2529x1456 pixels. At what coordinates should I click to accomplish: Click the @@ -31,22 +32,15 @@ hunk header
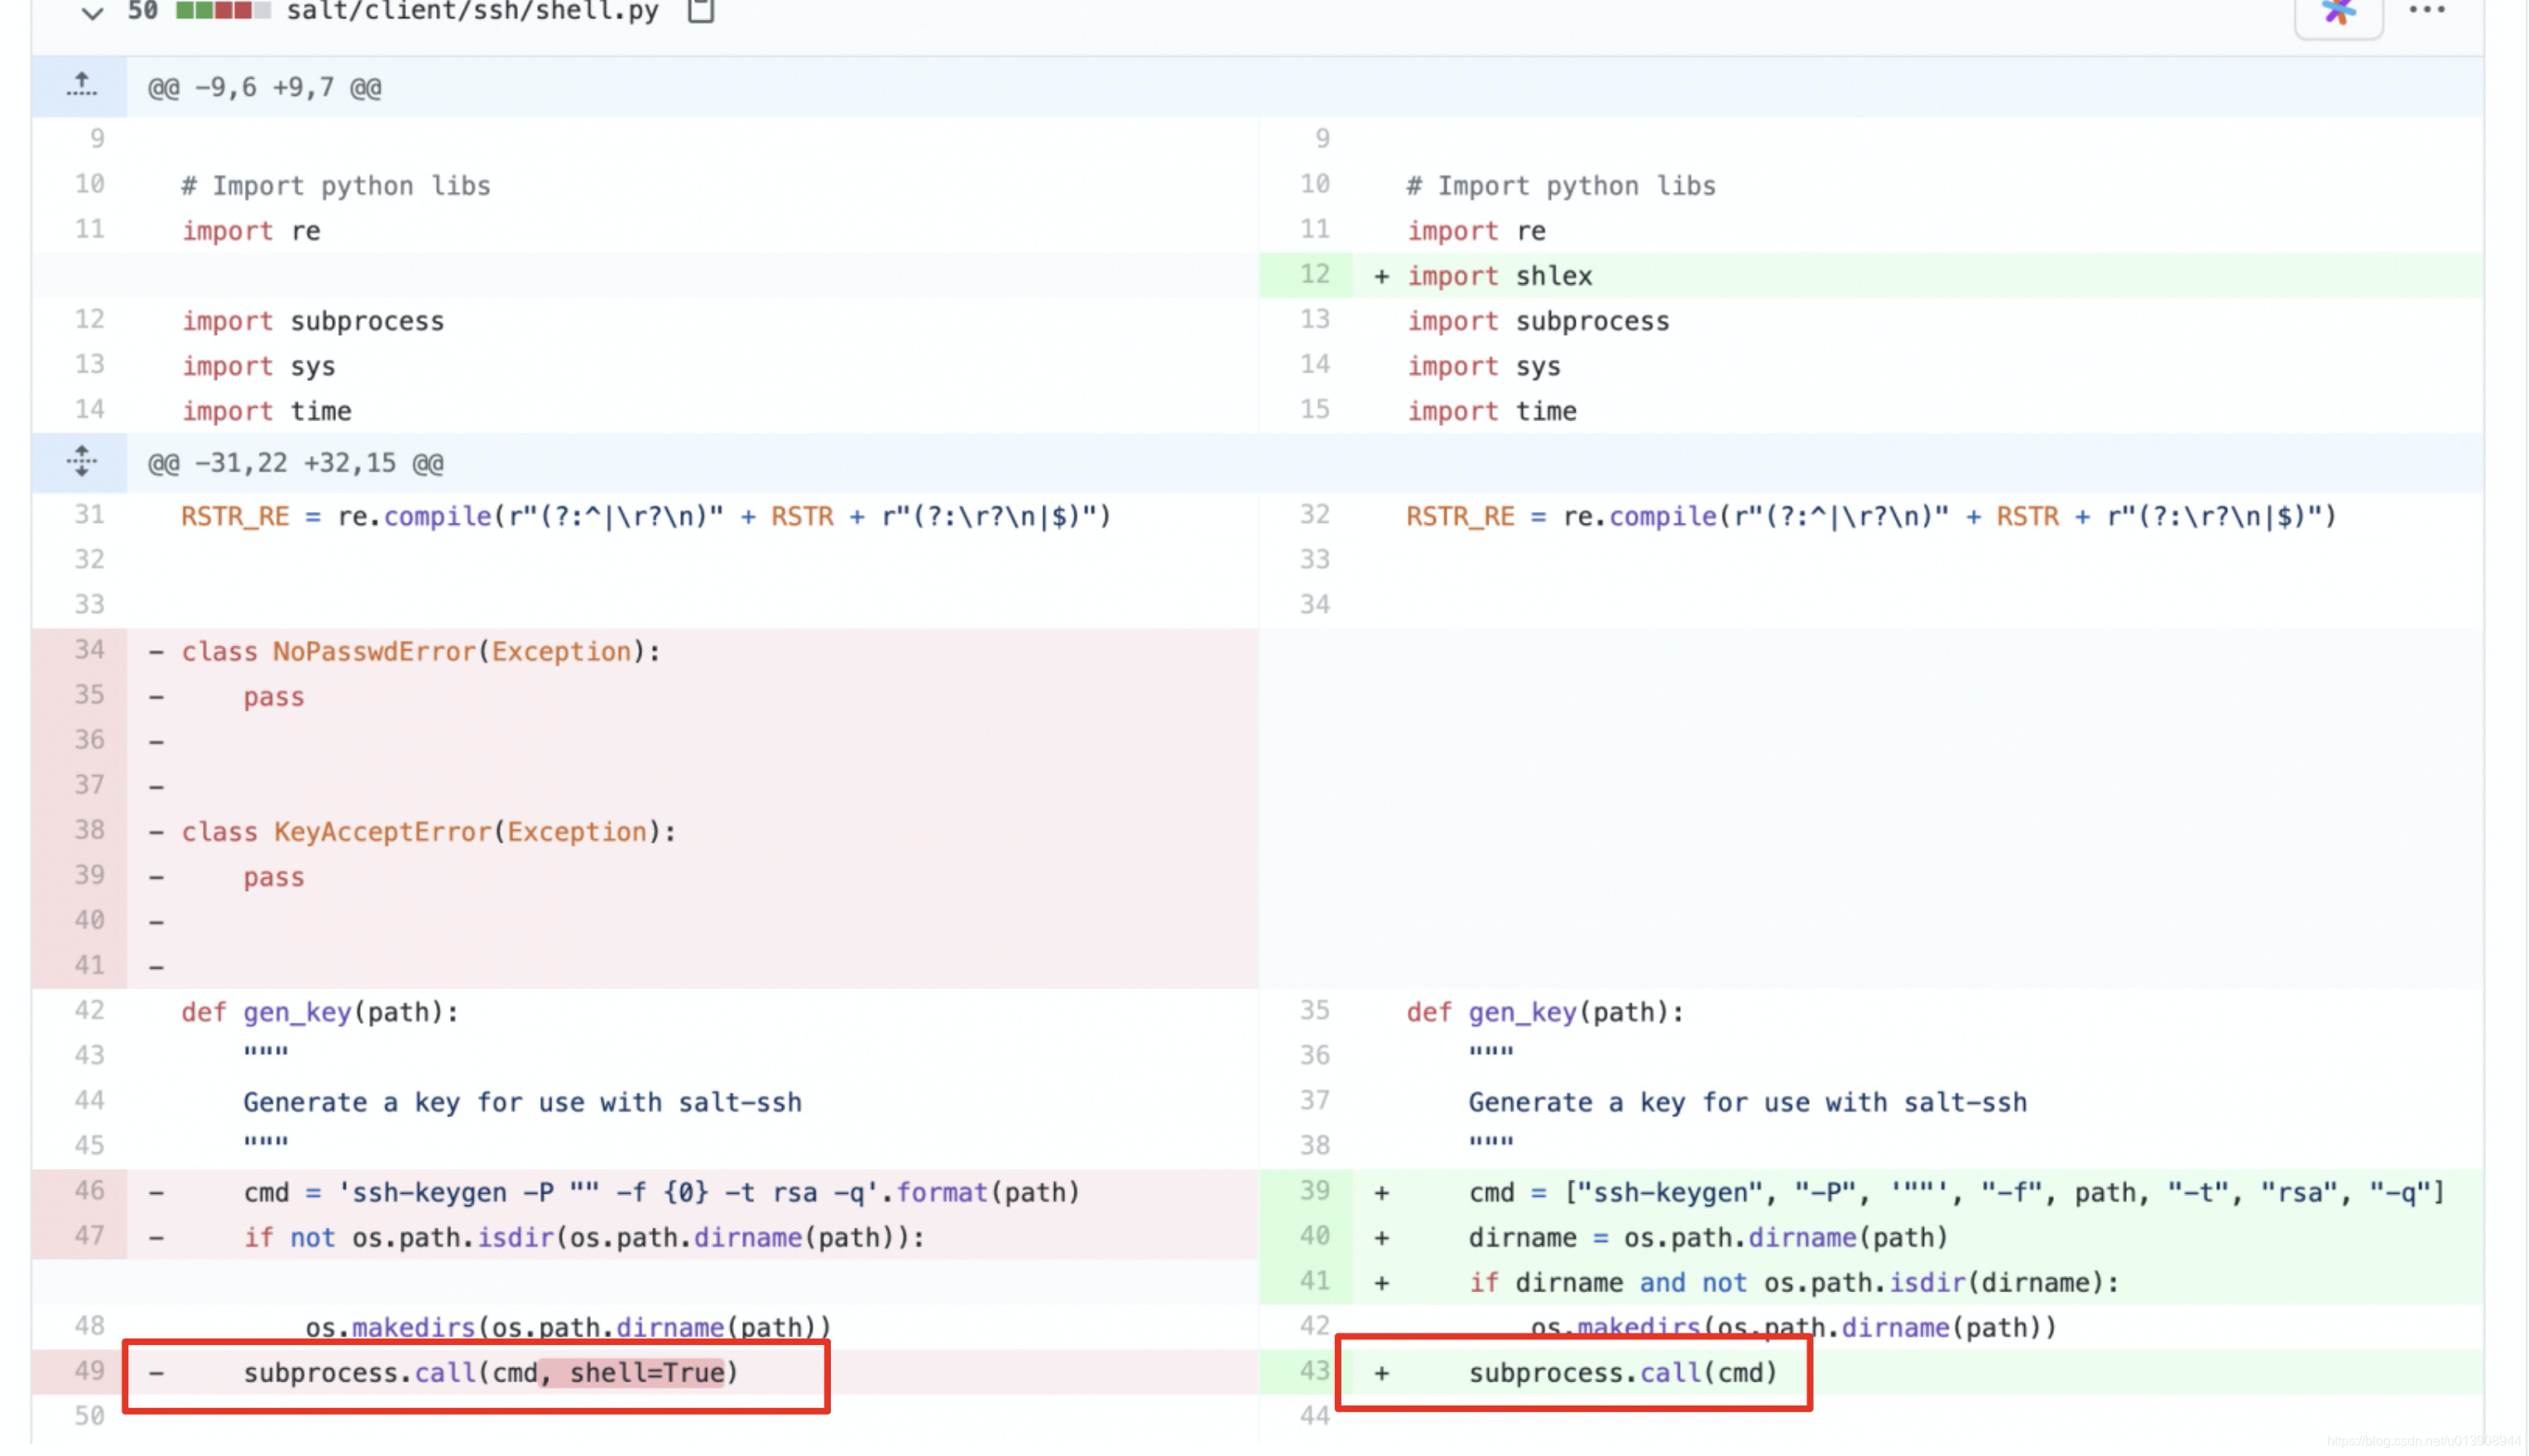point(296,463)
